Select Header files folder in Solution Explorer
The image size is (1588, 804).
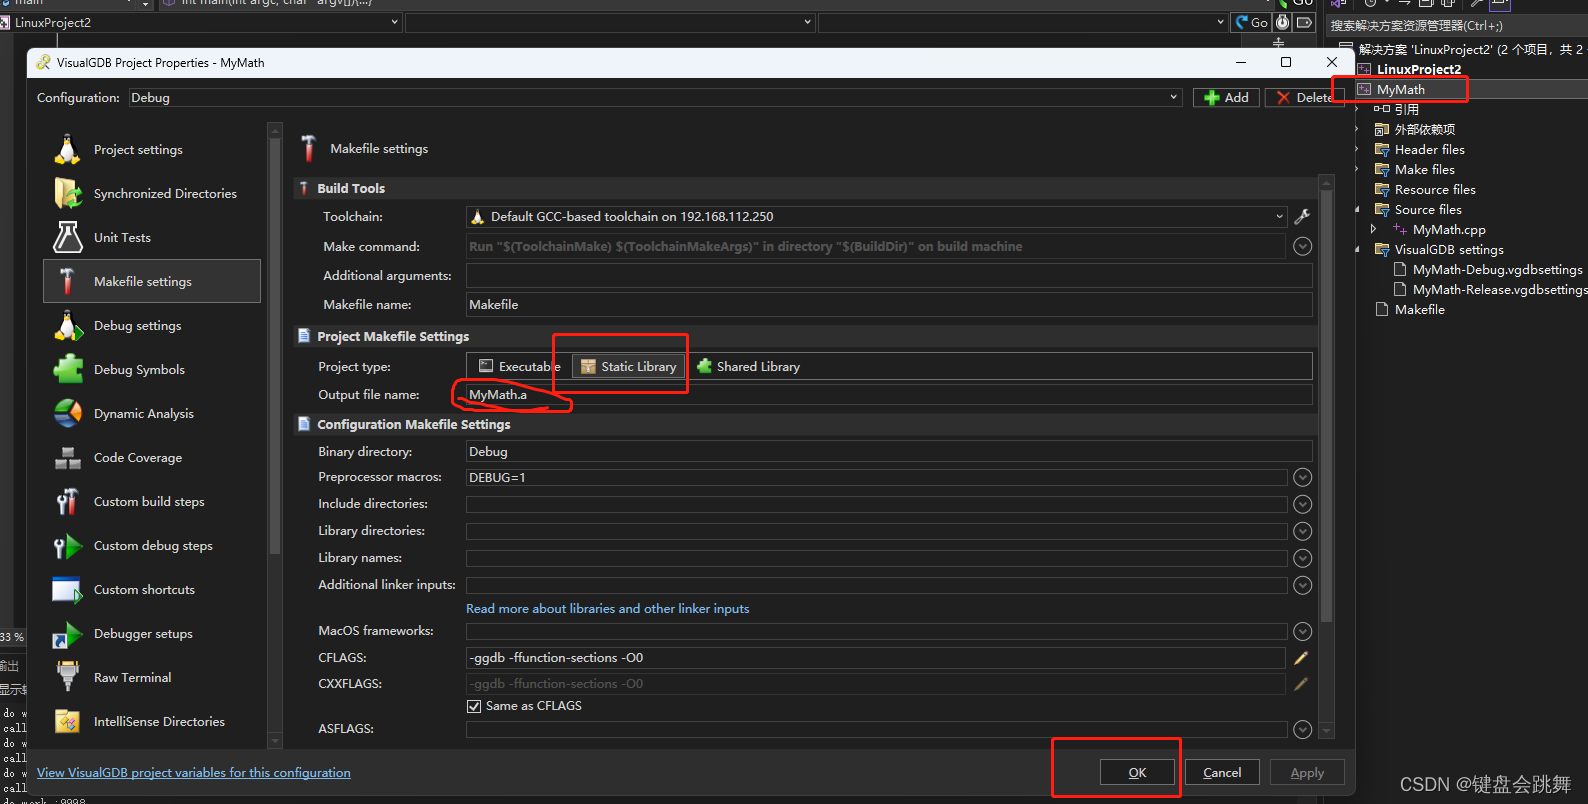[1429, 150]
